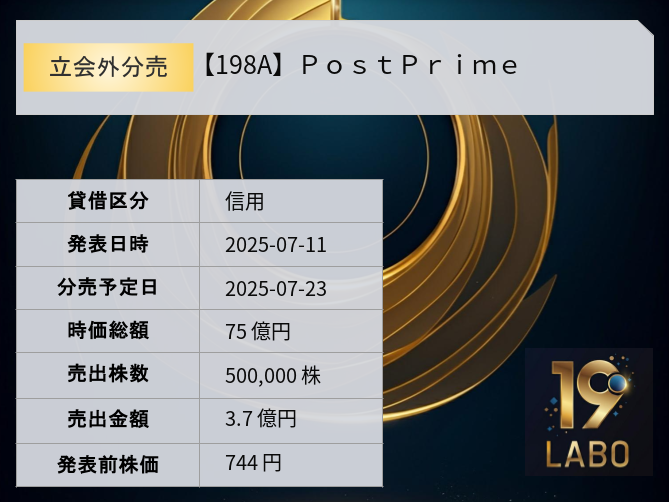Click the 立会外分売 gold label

click(108, 67)
